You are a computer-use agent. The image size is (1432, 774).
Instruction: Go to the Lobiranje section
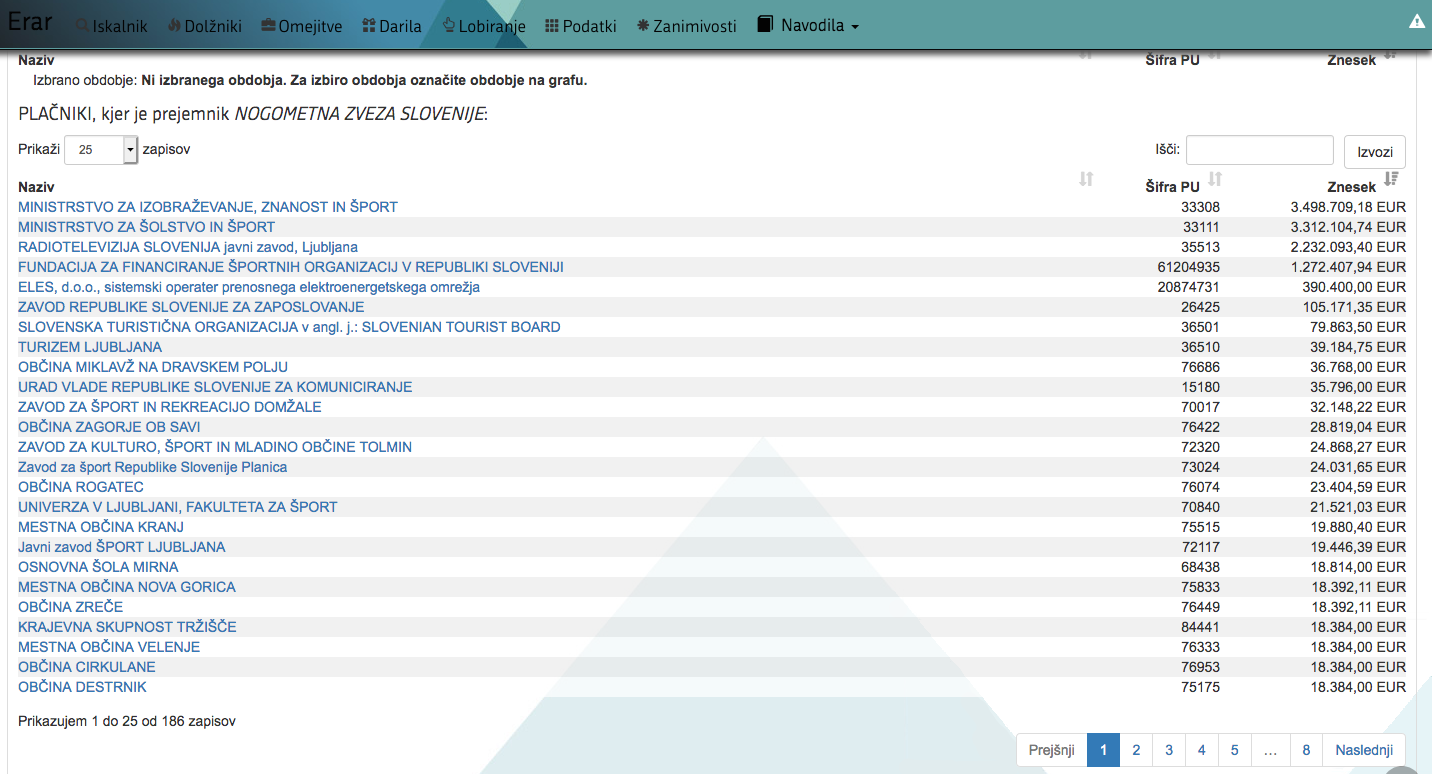484,26
